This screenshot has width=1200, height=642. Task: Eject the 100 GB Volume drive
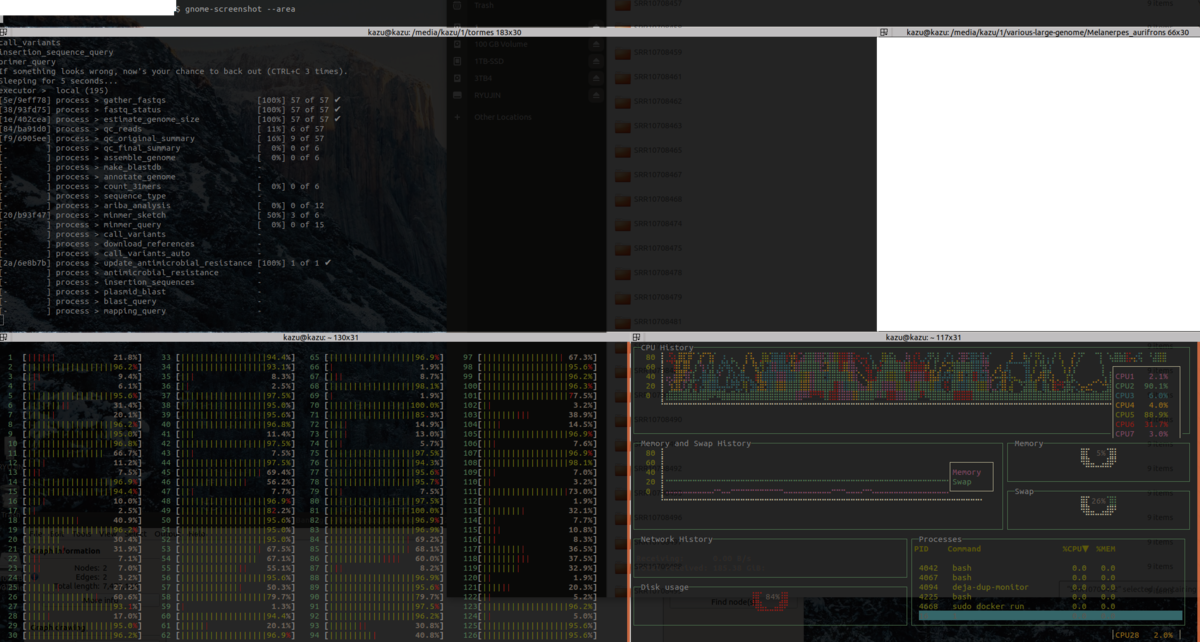pos(596,44)
